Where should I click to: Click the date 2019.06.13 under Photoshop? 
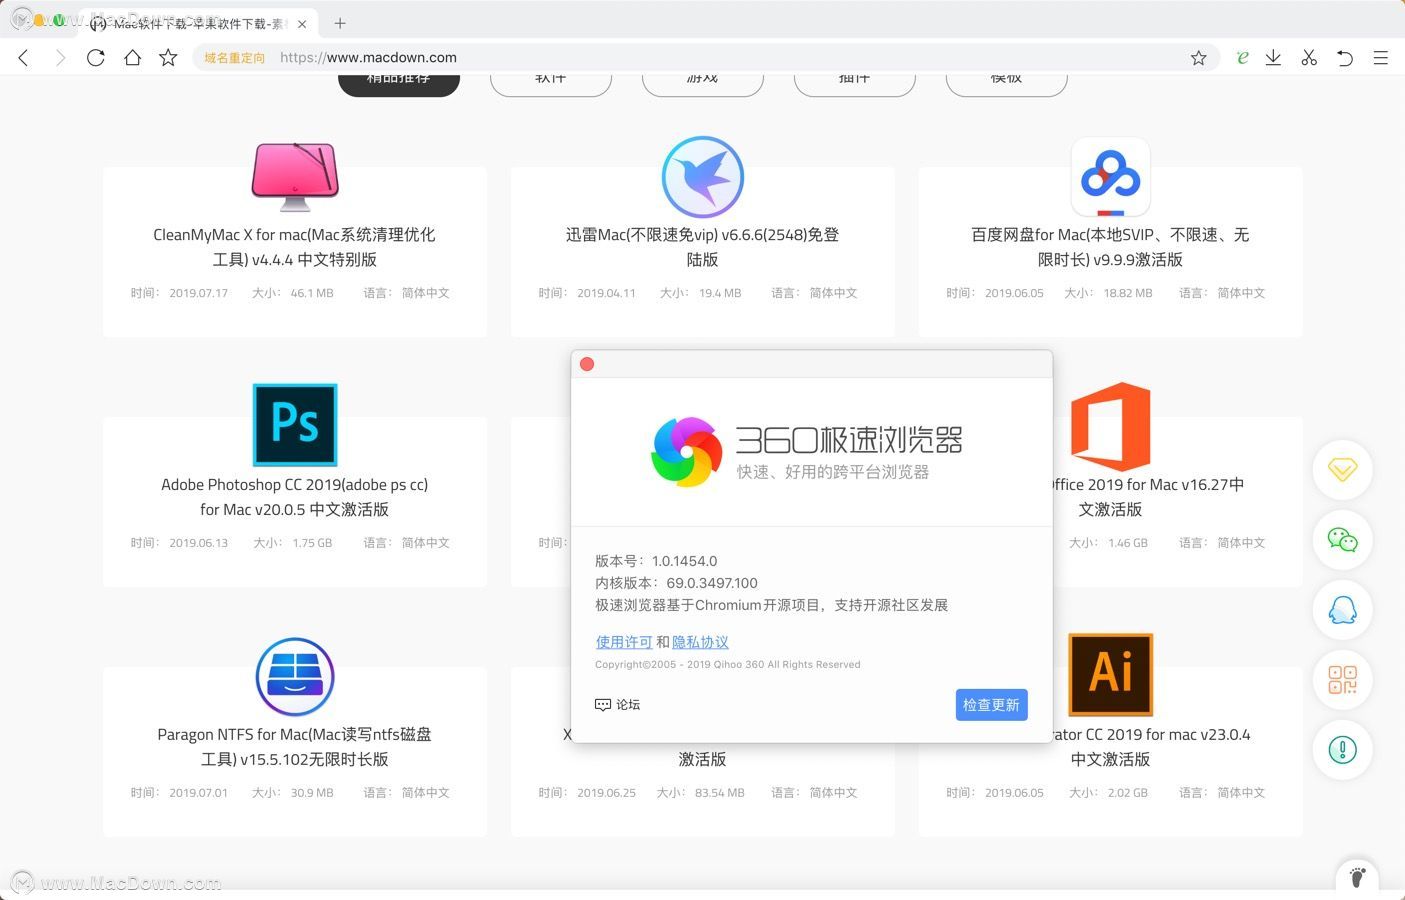(x=198, y=543)
